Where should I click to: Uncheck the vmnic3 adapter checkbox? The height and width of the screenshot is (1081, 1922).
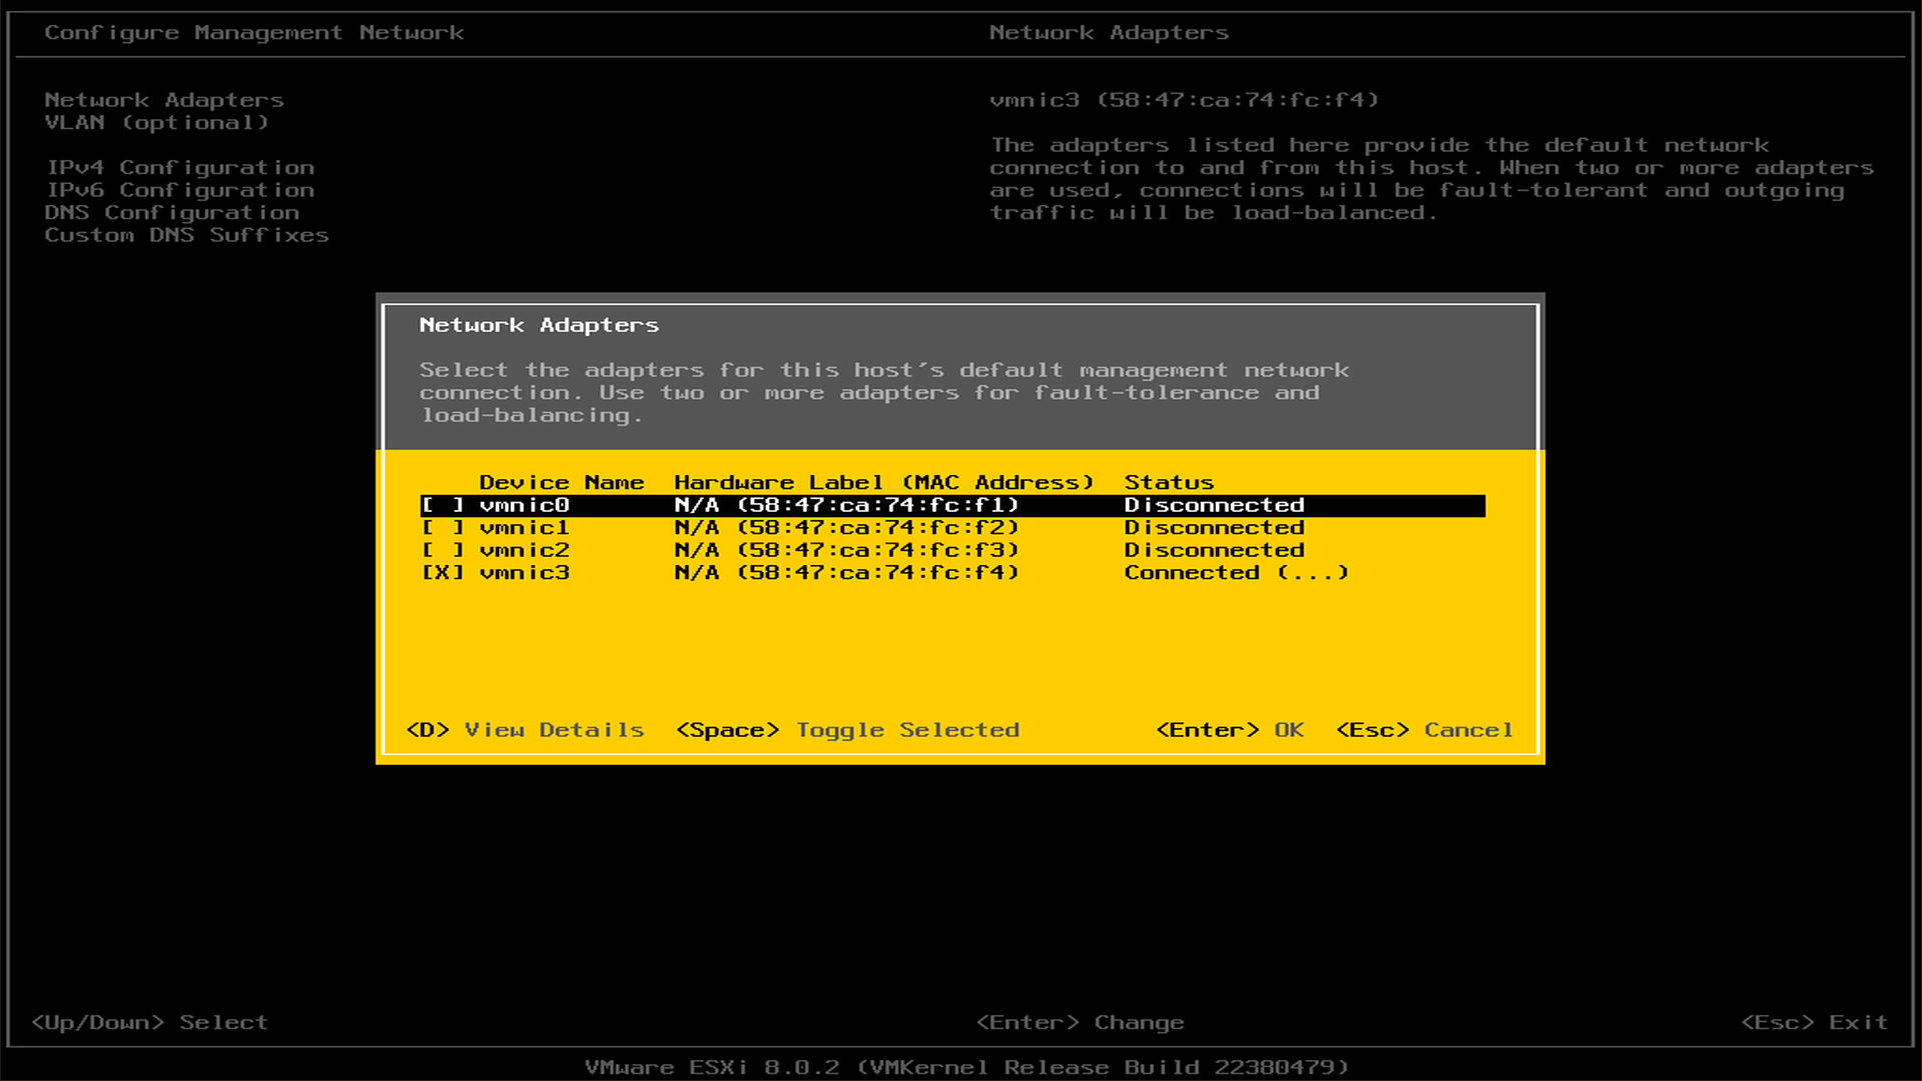pos(442,573)
